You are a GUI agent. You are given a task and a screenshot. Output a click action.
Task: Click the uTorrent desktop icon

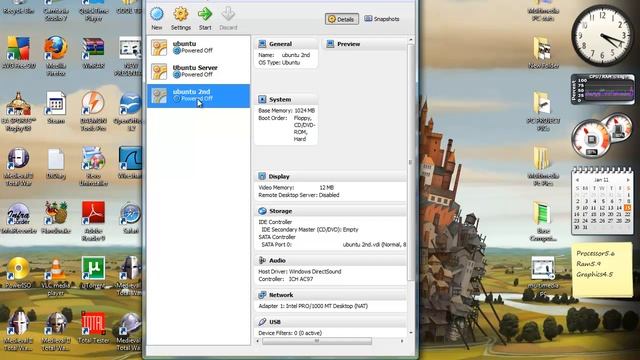point(93,272)
